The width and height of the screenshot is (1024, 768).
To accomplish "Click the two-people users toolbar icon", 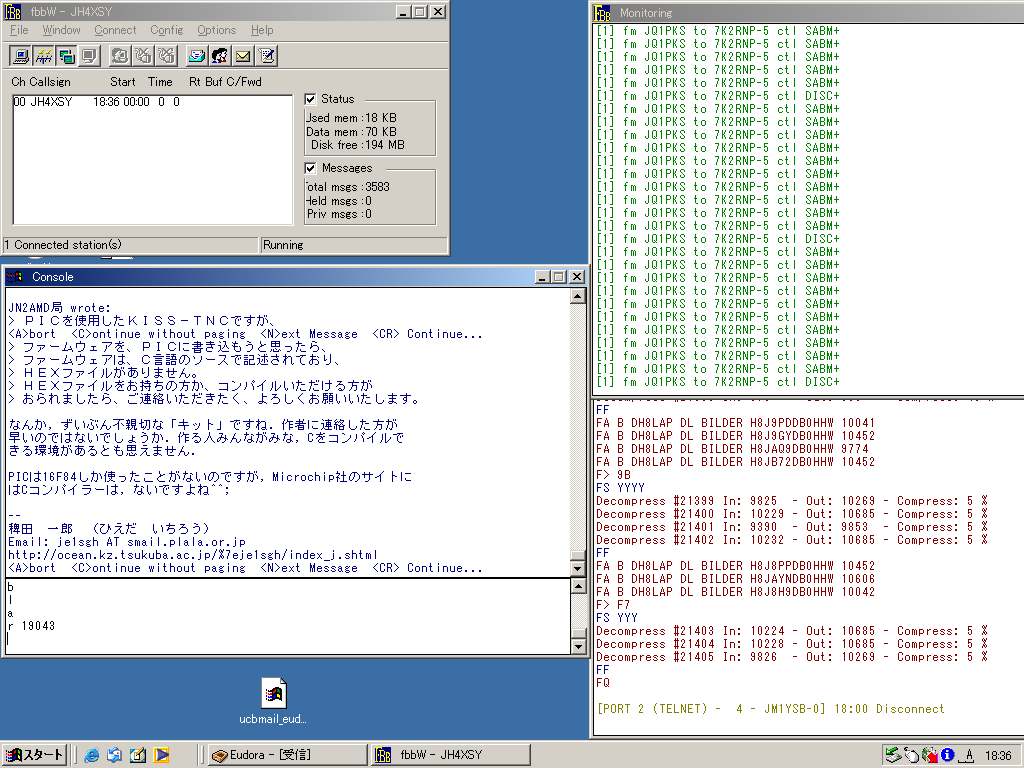I will pos(219,56).
